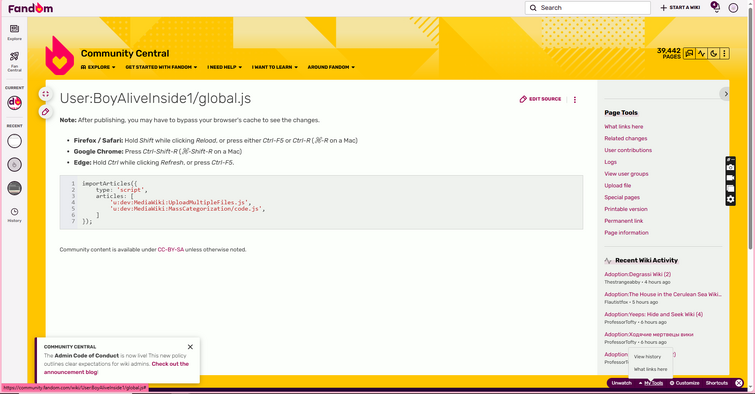Open Adoption:Ходячие мертвецы вики link
Screen dimensions: 755x394
(649, 334)
